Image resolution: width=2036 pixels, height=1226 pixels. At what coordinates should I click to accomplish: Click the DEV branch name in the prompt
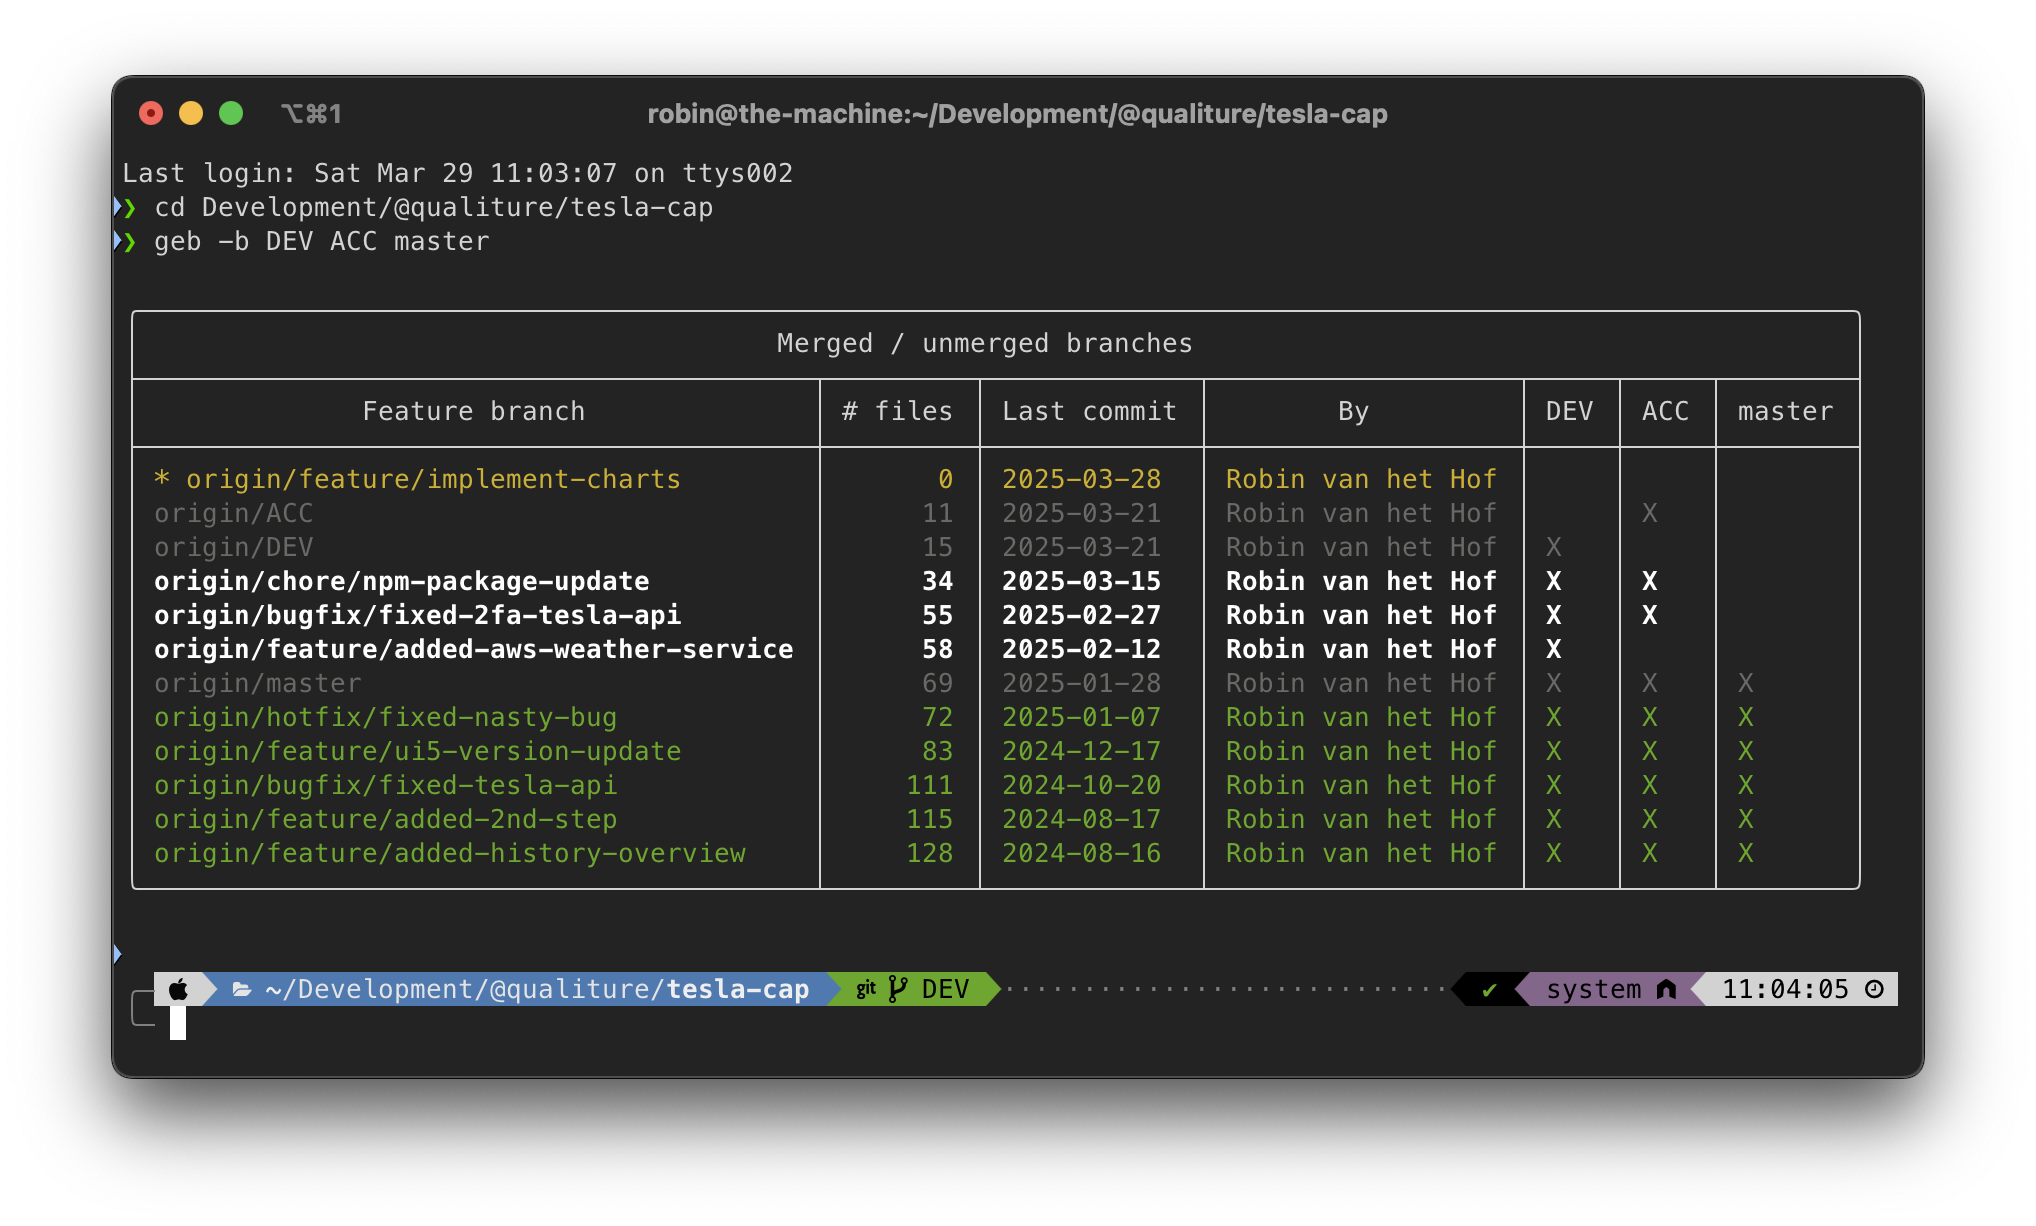[x=945, y=989]
